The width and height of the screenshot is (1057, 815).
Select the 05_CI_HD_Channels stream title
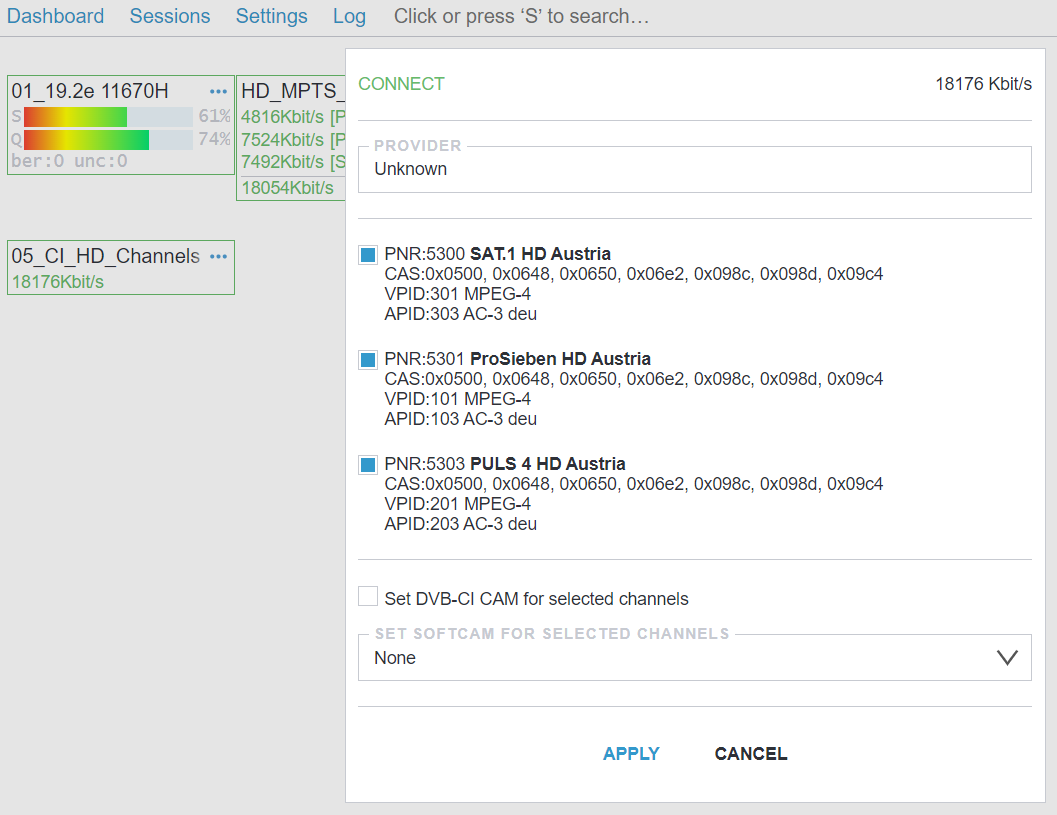[105, 256]
